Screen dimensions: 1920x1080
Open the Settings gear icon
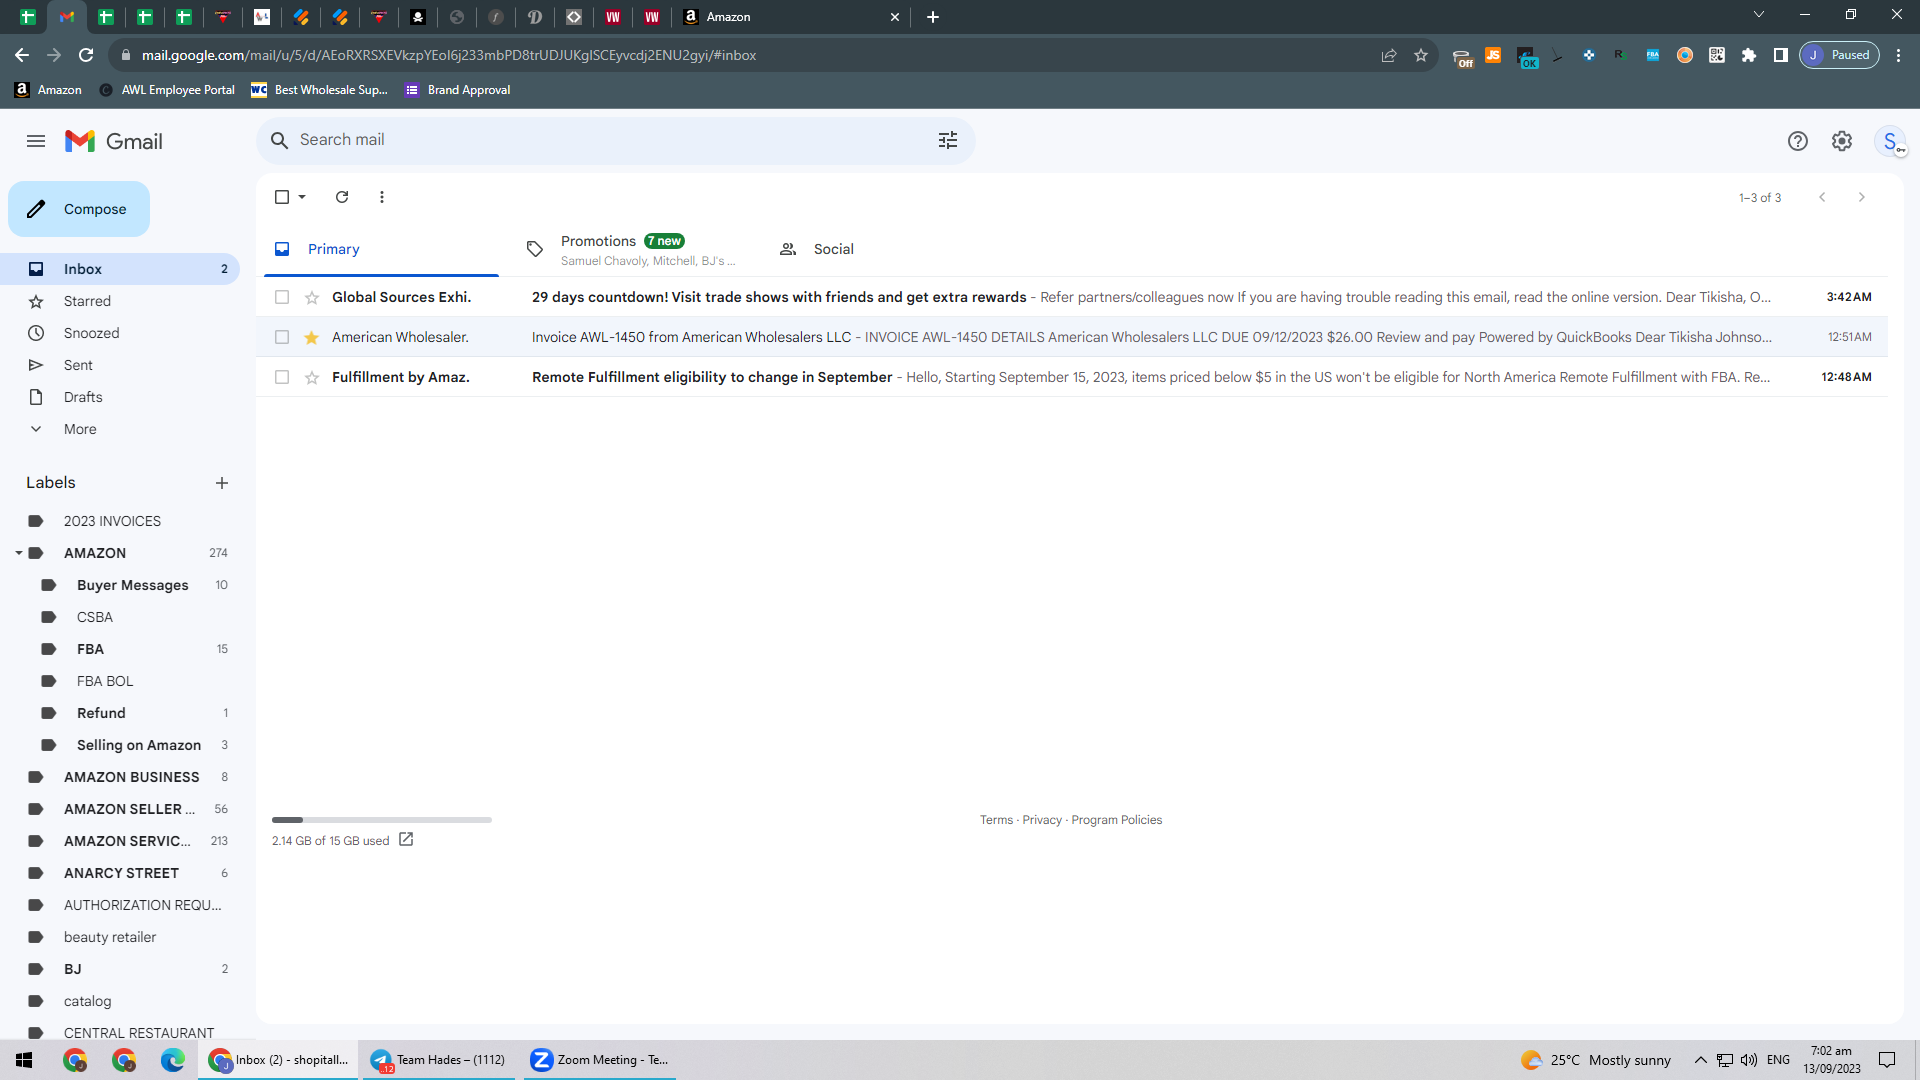pyautogui.click(x=1842, y=141)
